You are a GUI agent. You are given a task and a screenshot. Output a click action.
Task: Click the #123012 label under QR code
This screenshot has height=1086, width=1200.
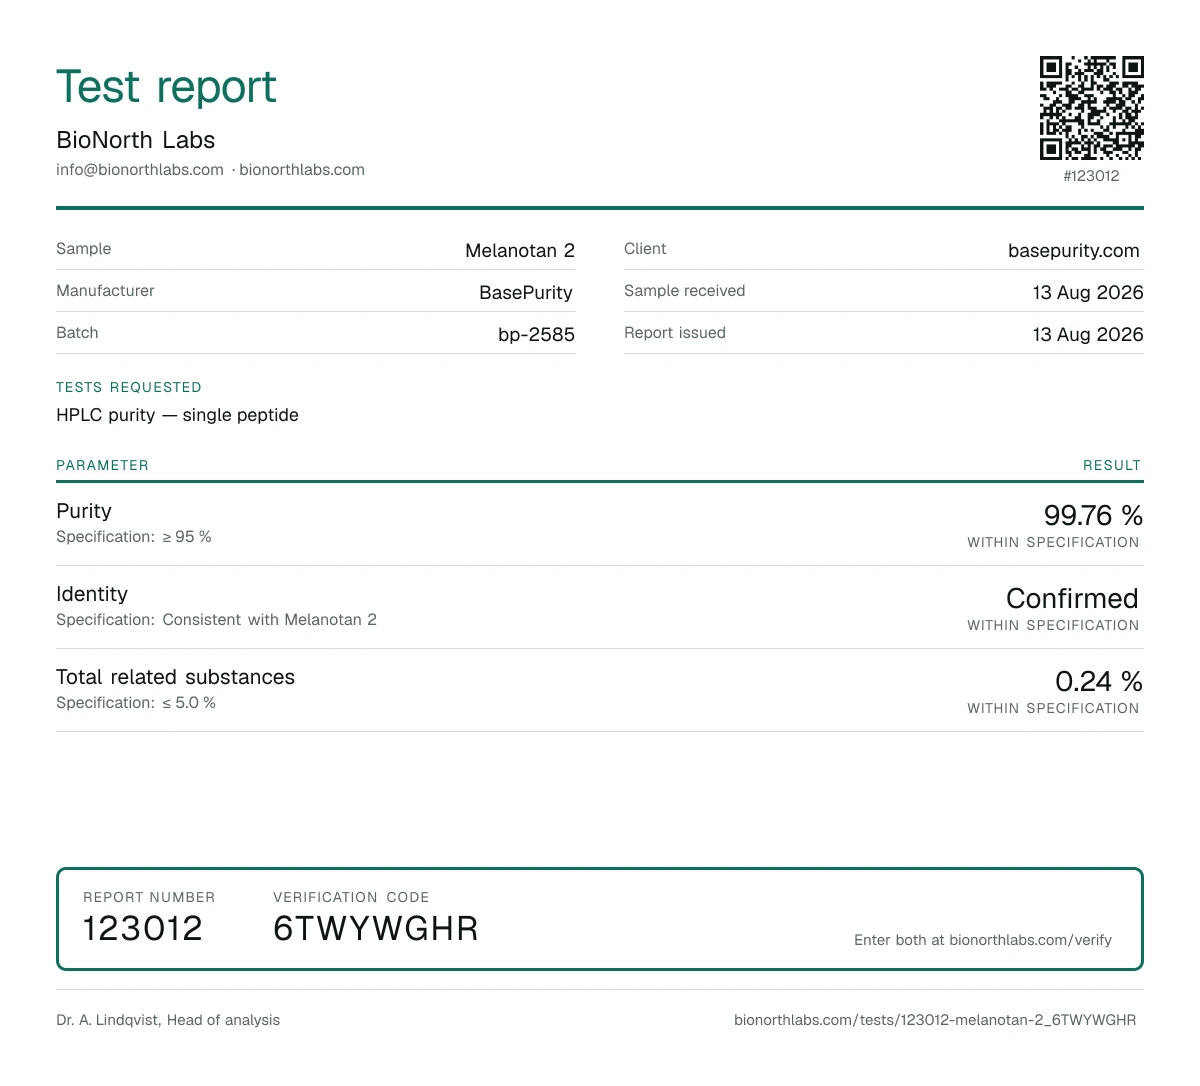pos(1091,176)
